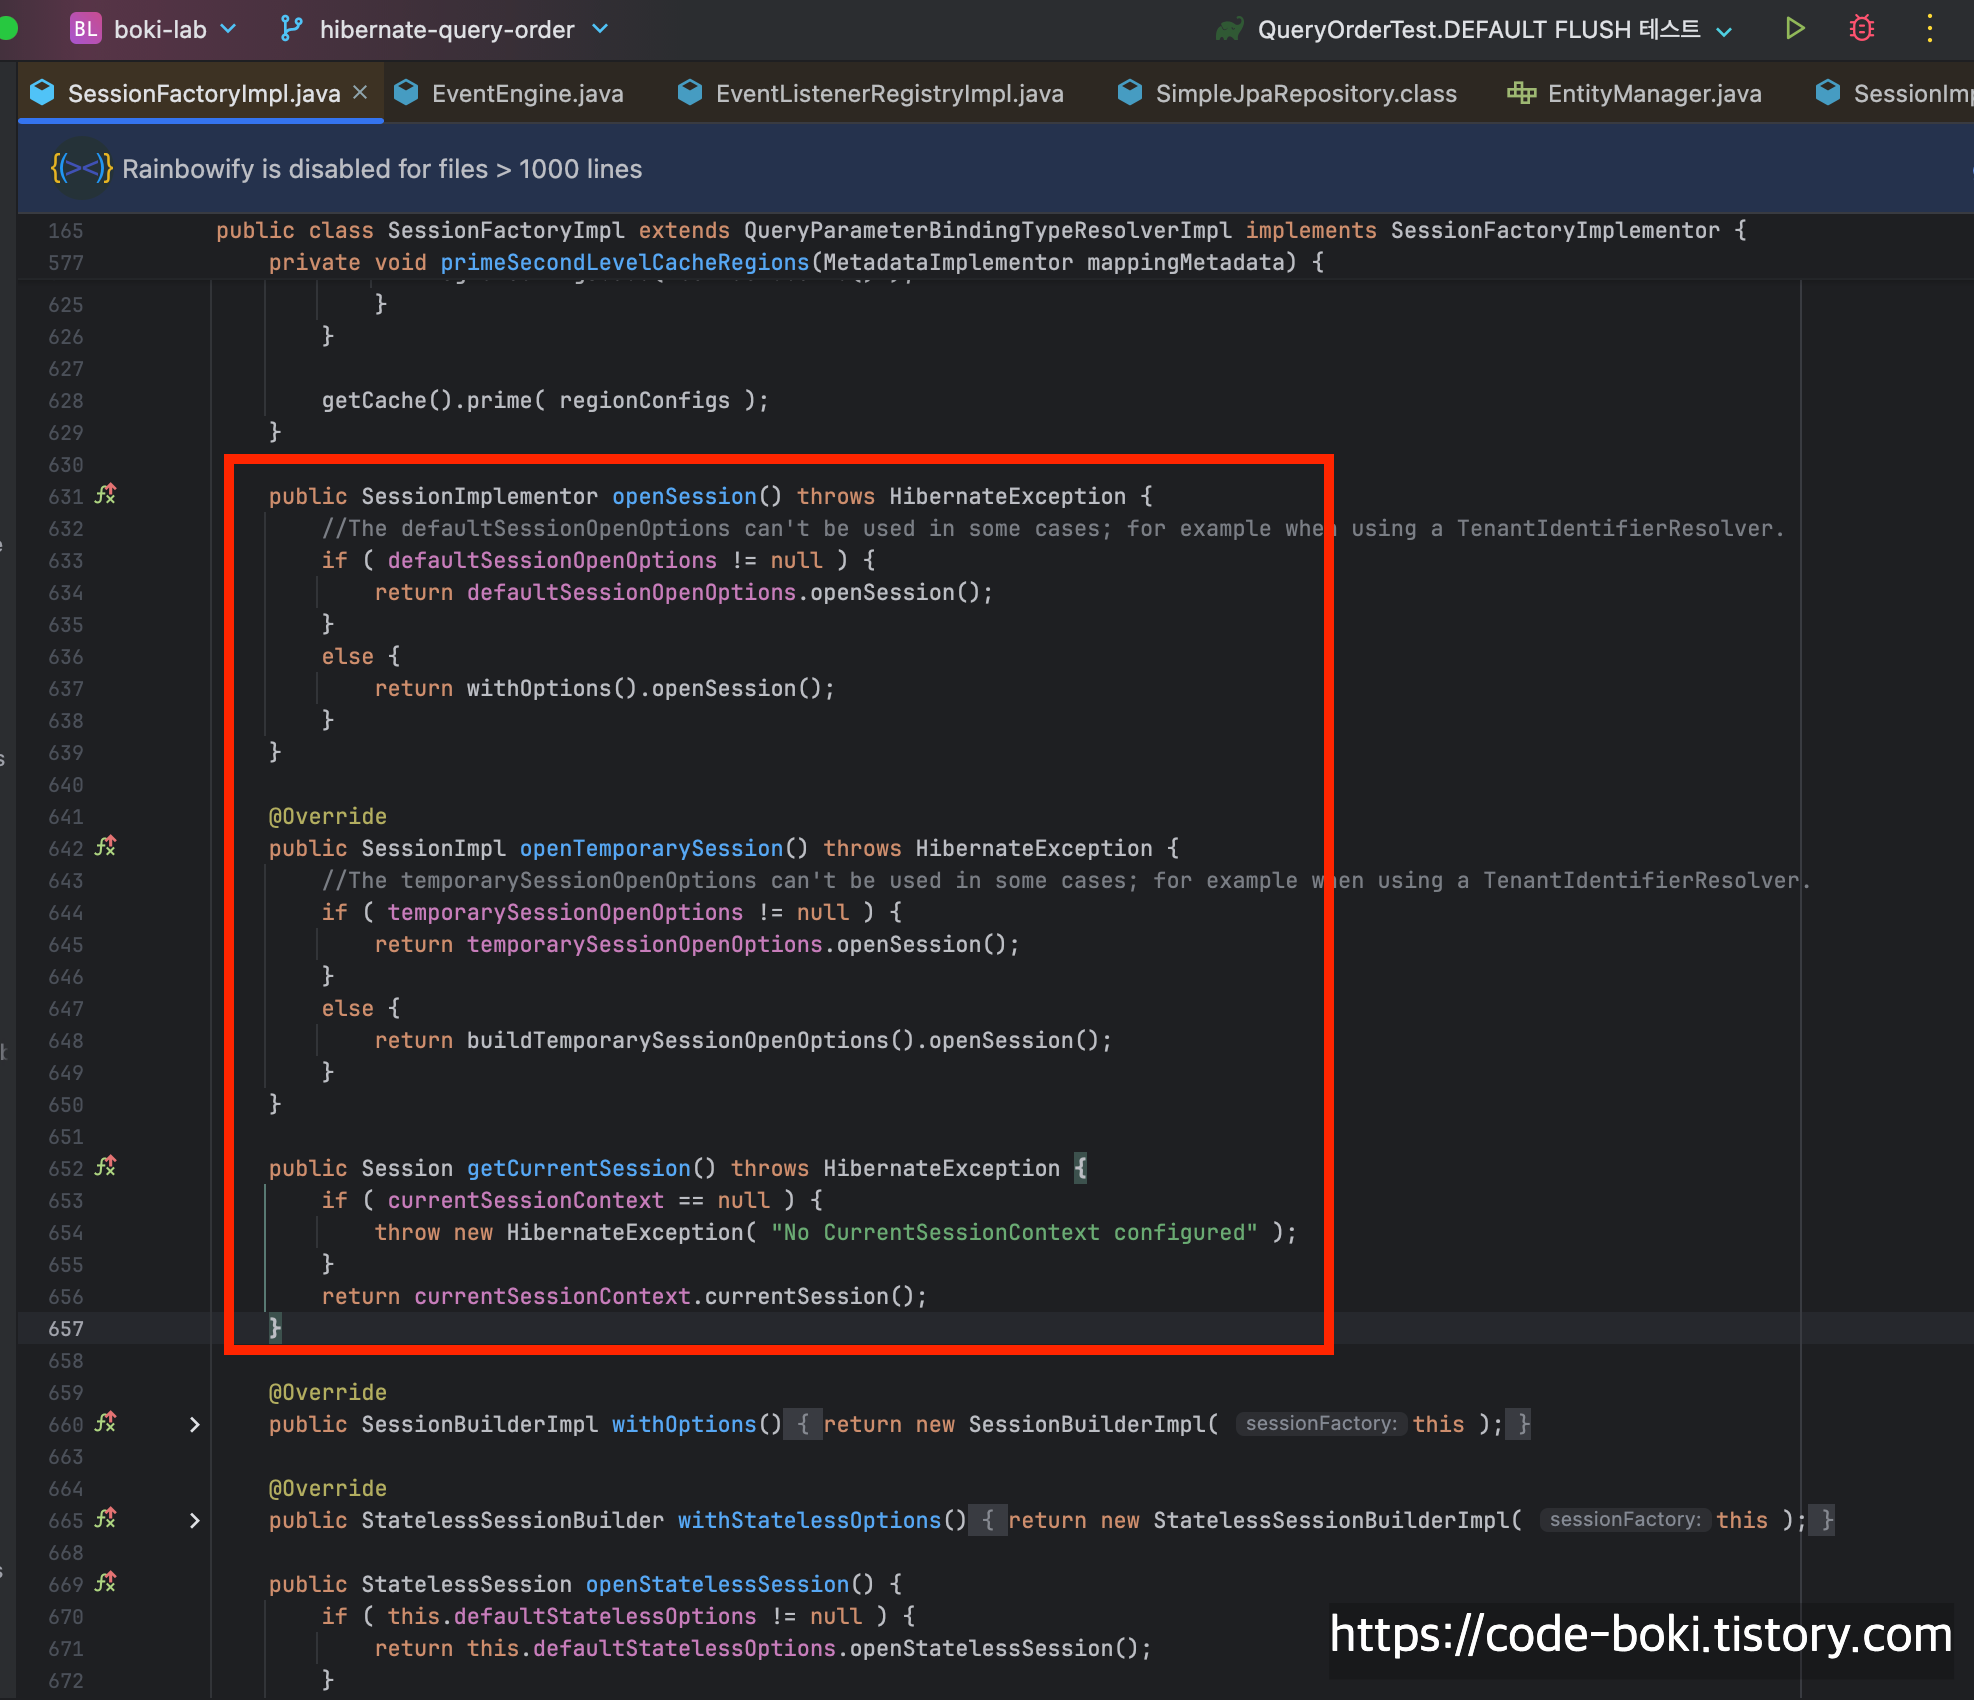Click the gutter icon on line 669
The image size is (1974, 1700).
105,1583
